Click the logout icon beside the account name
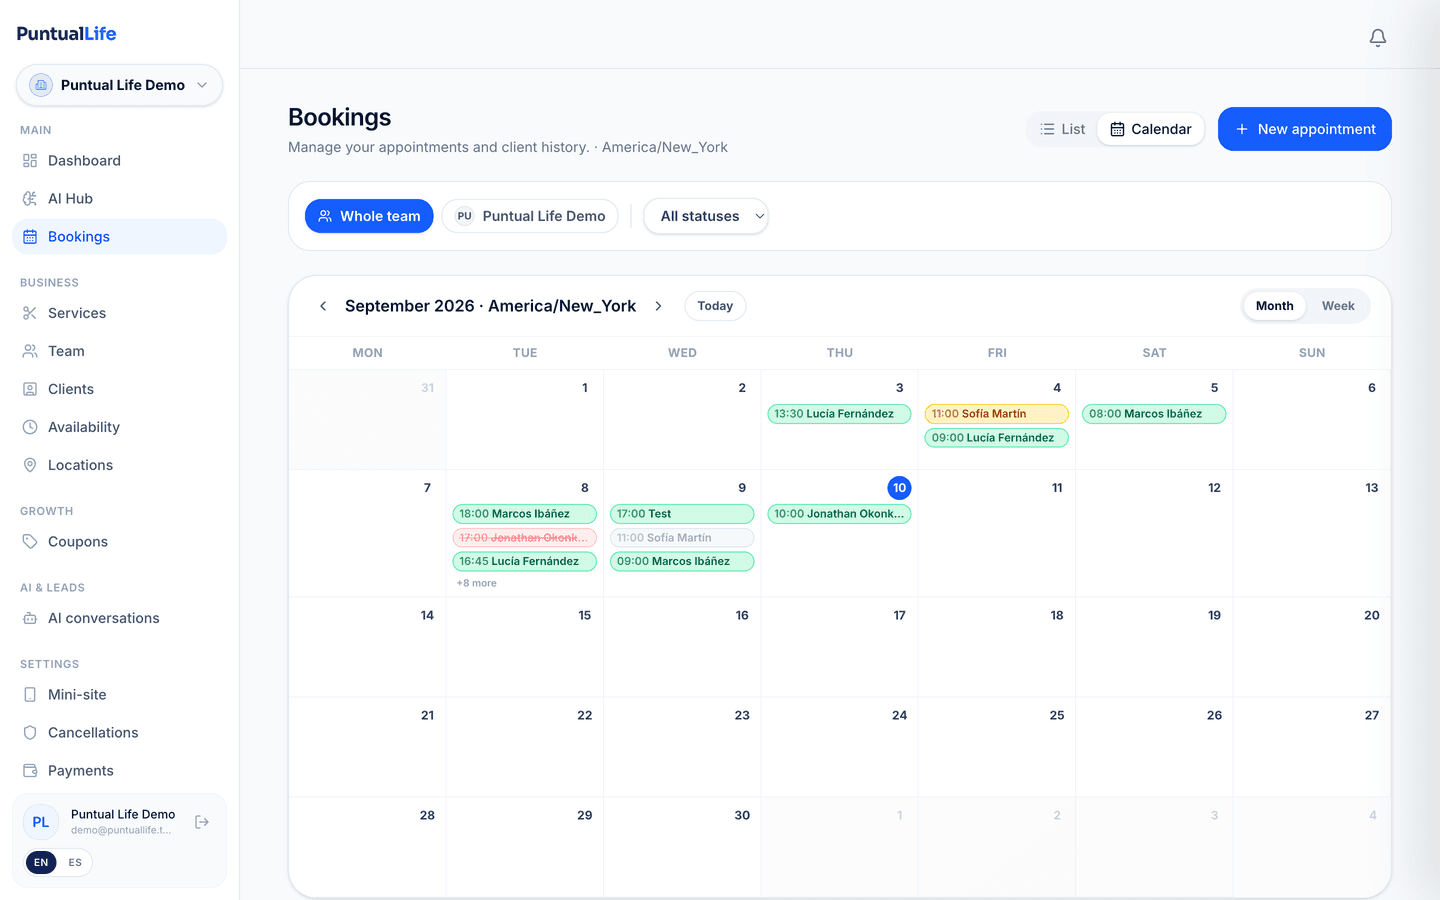The width and height of the screenshot is (1440, 900). (x=202, y=822)
